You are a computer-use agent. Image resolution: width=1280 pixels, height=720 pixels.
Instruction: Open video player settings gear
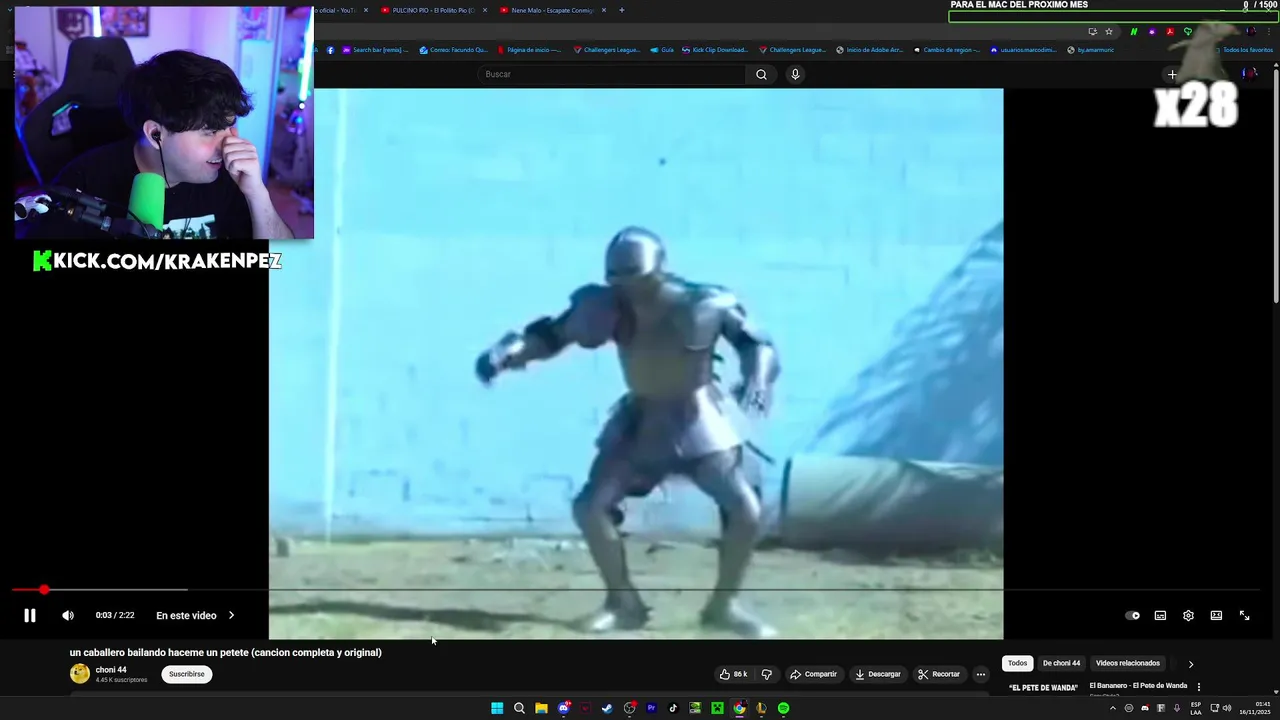1188,616
